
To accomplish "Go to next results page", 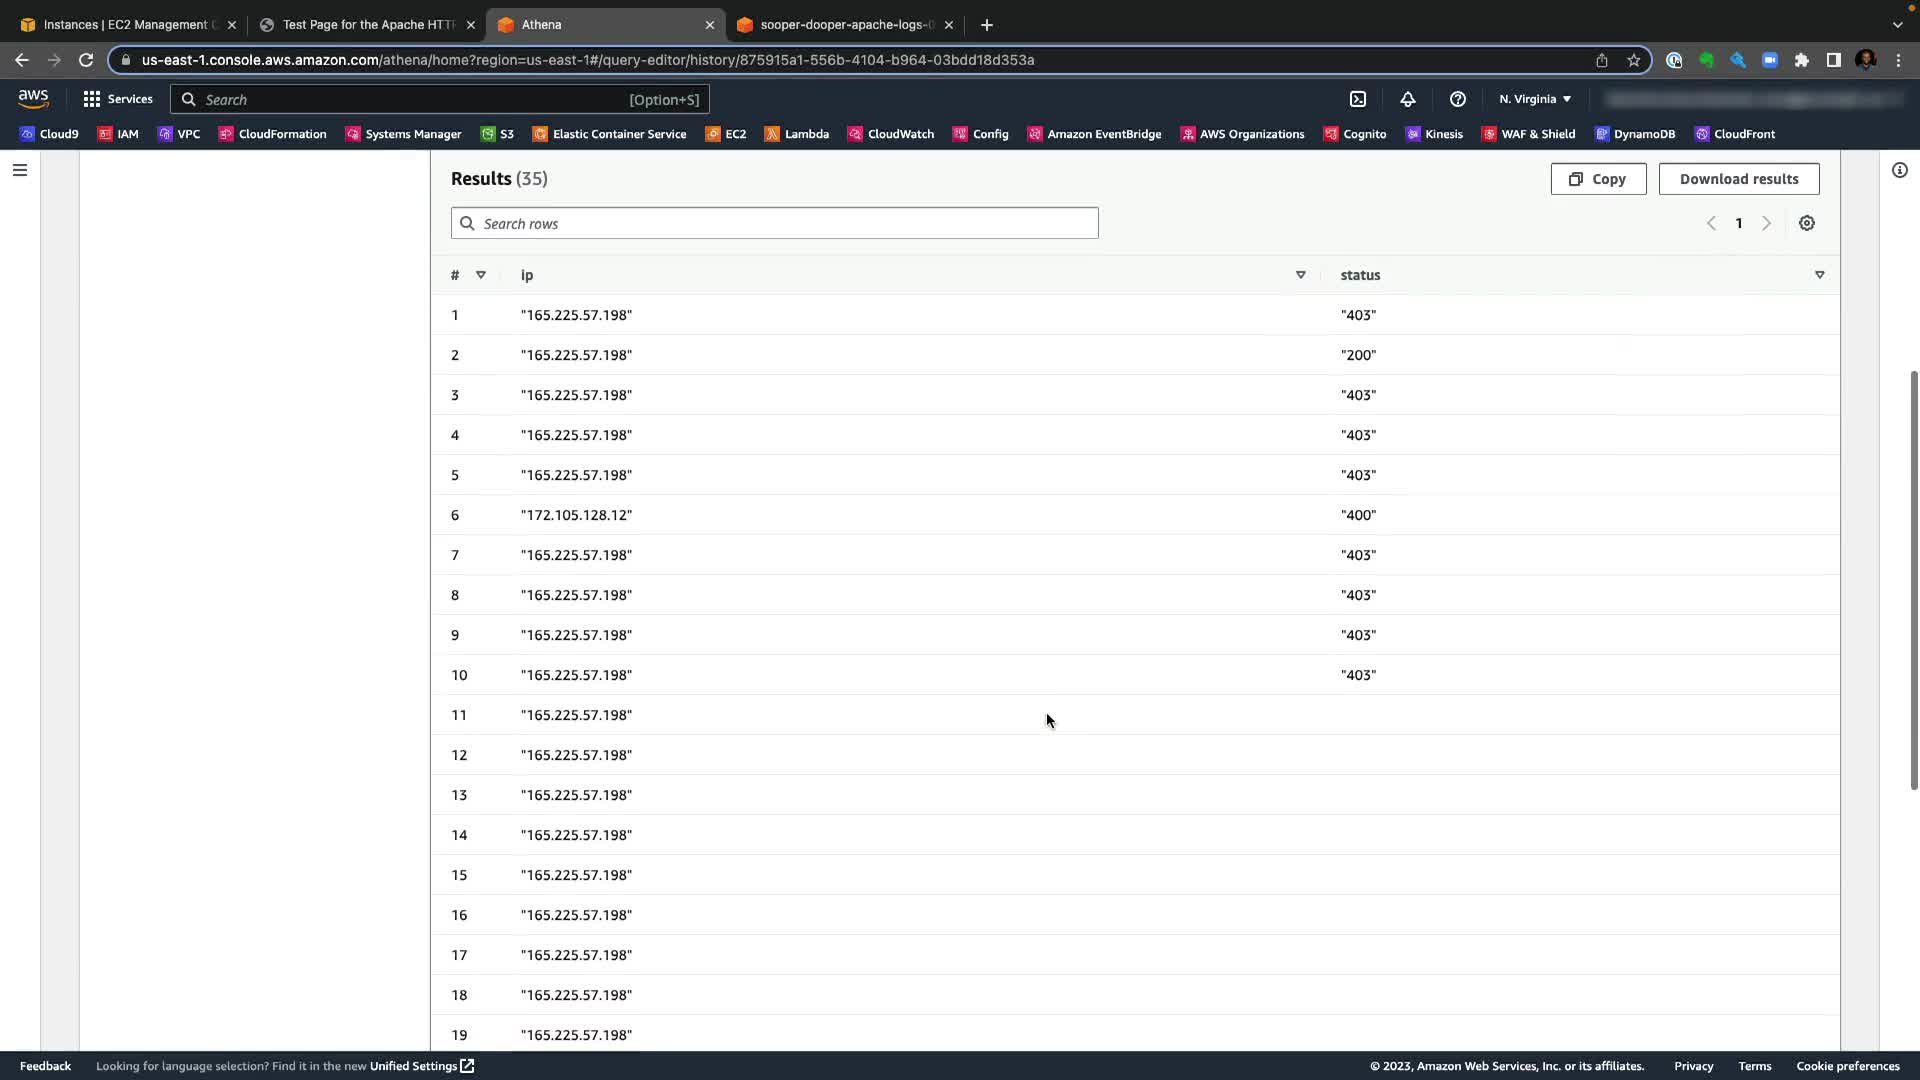I will [1766, 223].
